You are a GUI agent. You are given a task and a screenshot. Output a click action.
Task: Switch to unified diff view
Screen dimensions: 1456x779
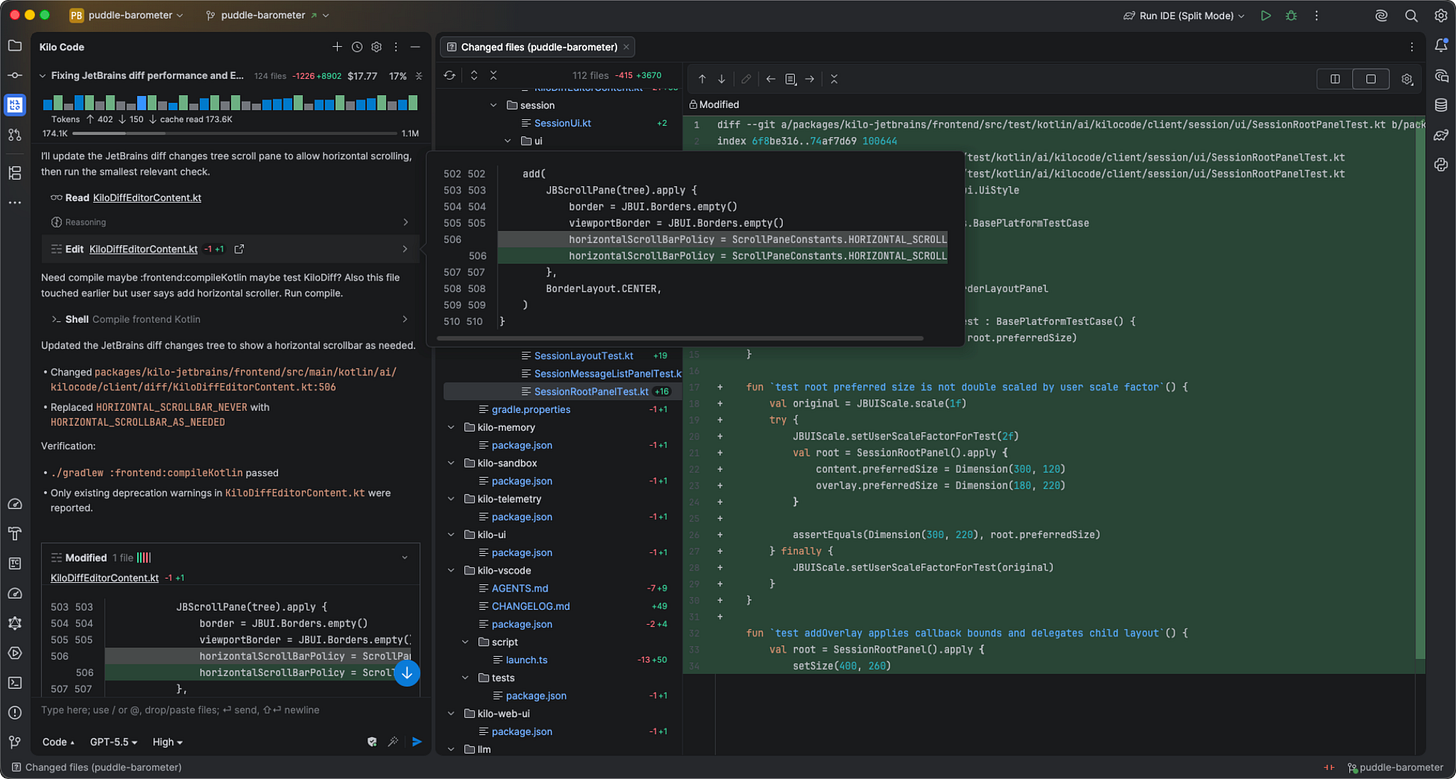tap(1370, 79)
